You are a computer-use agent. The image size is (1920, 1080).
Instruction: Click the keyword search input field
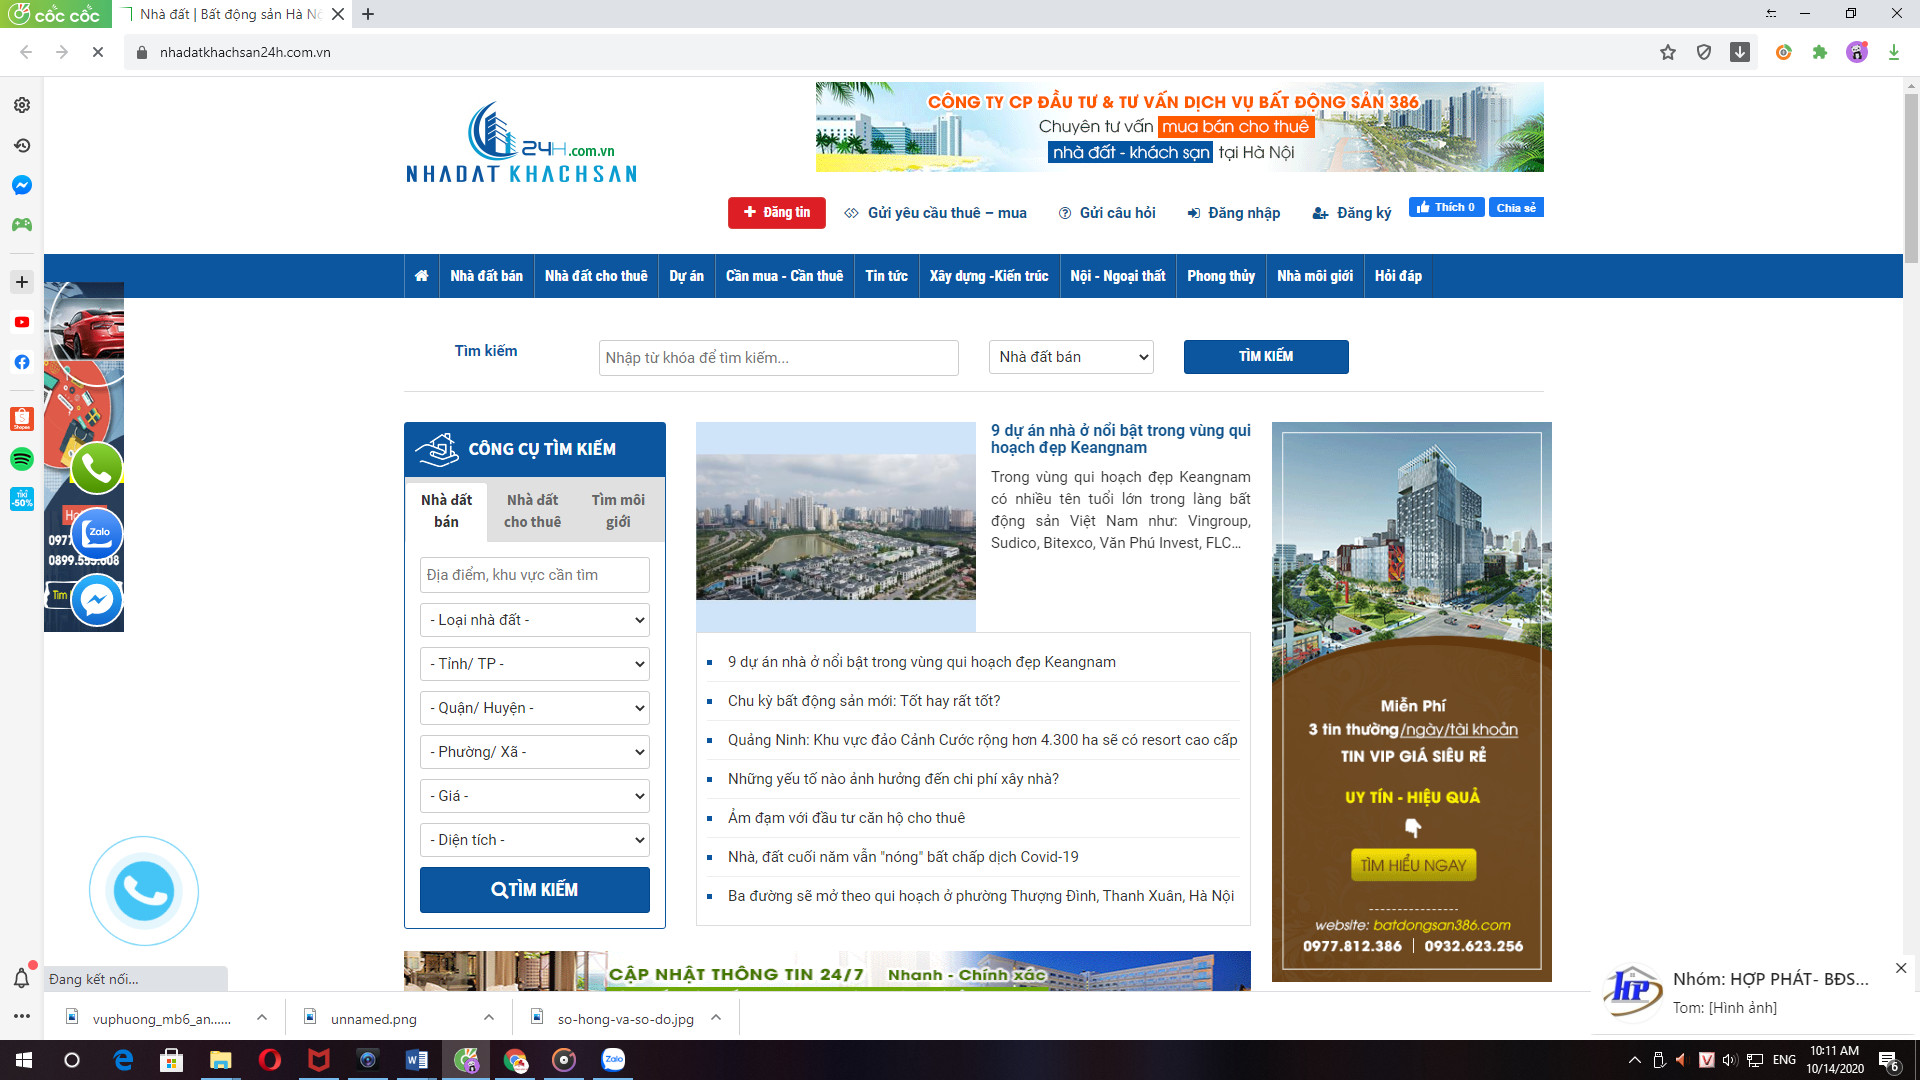779,358
